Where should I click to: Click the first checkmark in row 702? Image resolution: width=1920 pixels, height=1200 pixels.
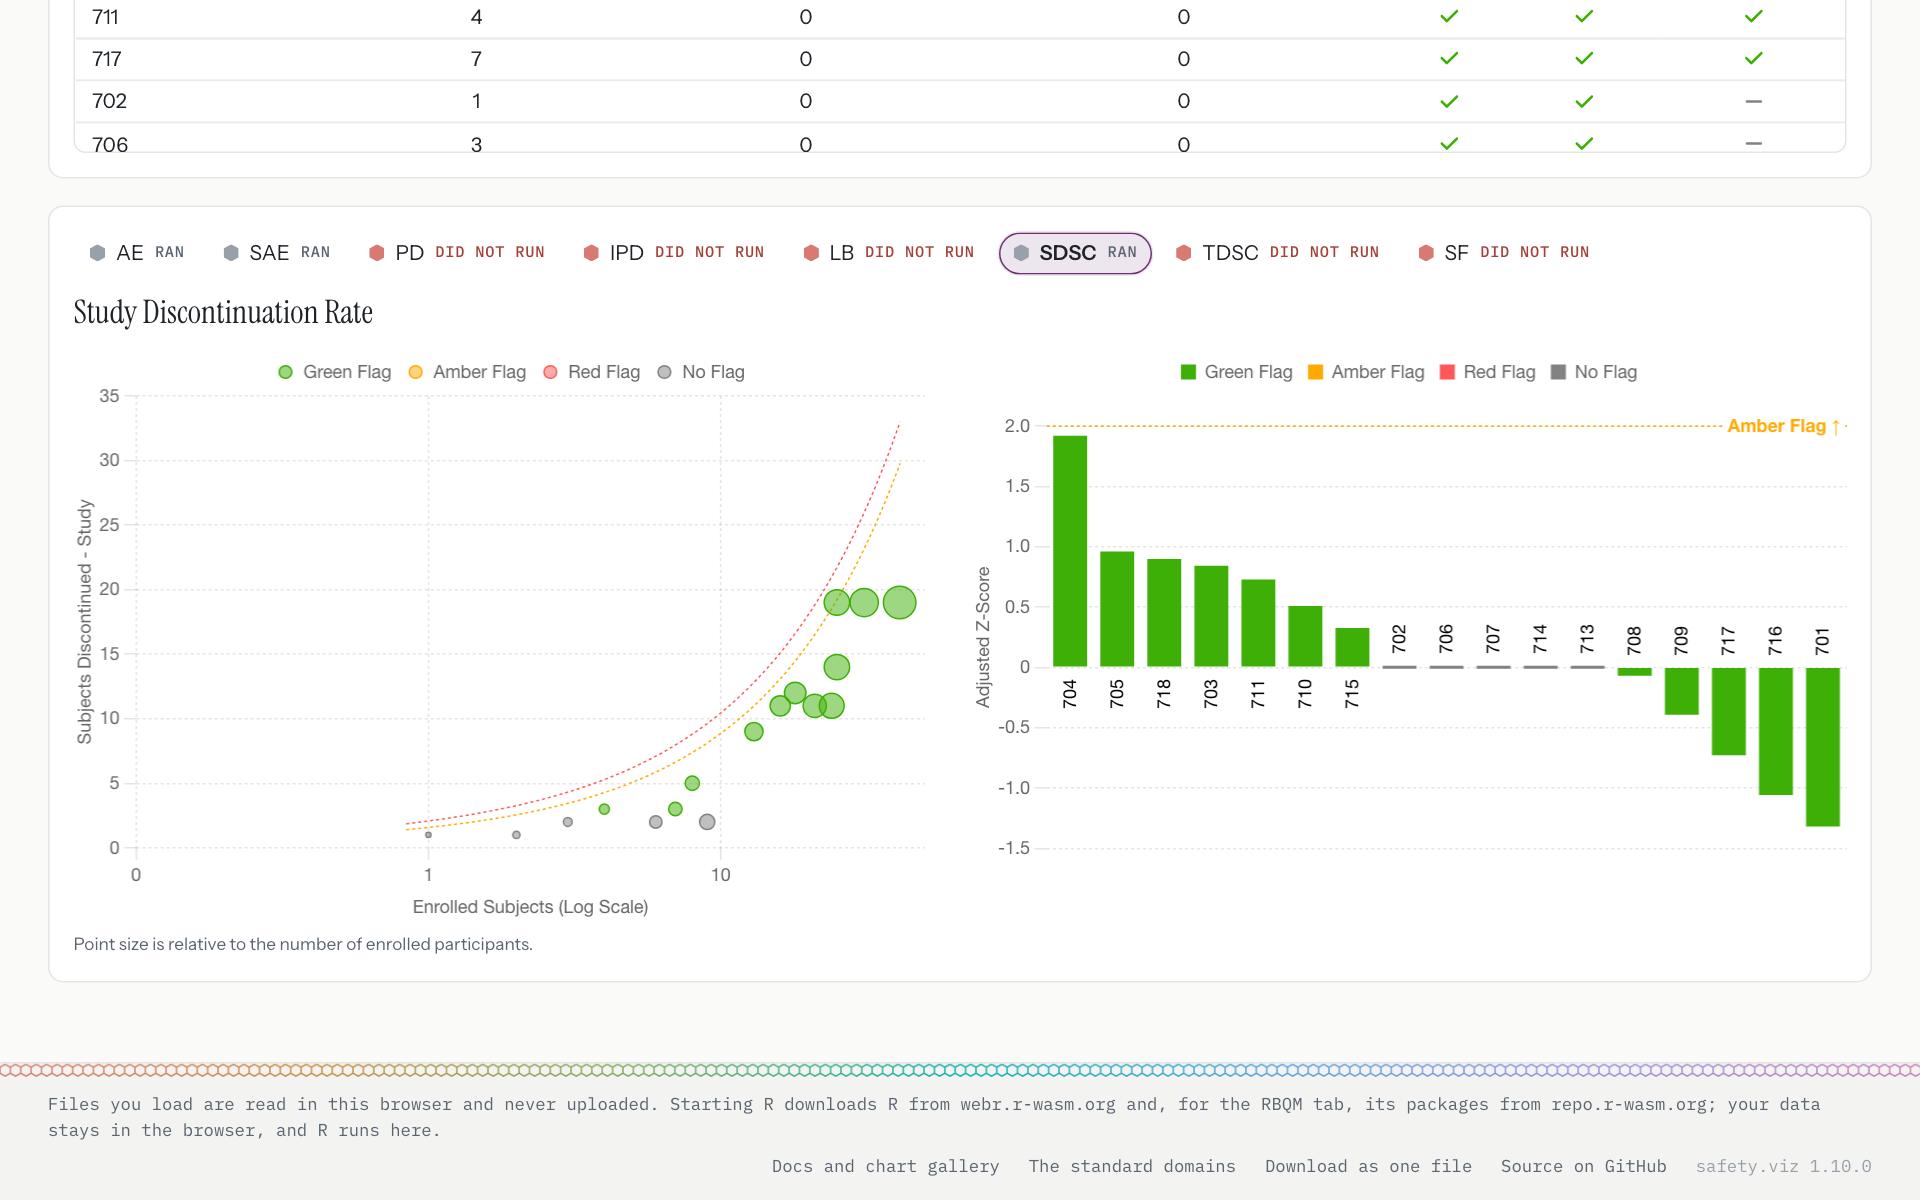point(1449,101)
